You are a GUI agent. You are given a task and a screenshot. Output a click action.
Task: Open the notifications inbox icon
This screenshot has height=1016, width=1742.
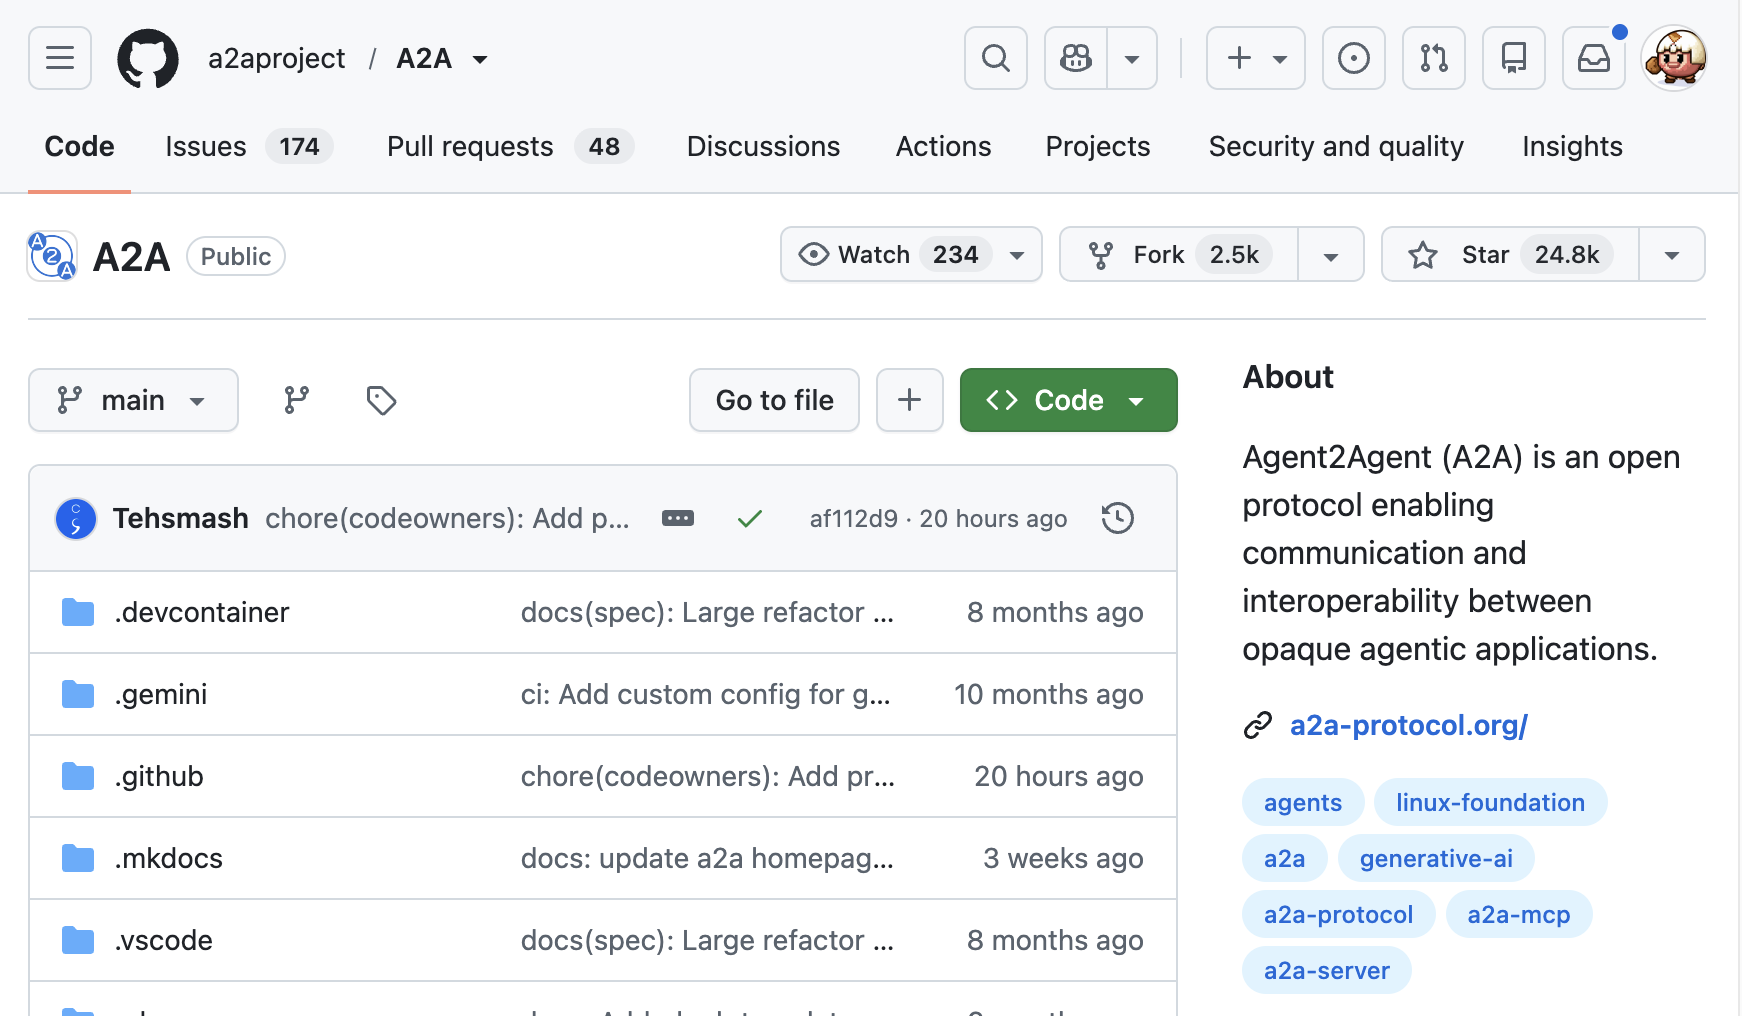(1594, 58)
